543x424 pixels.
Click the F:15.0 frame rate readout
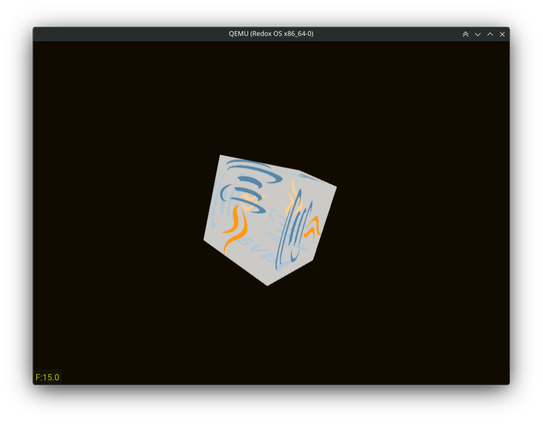[x=47, y=377]
